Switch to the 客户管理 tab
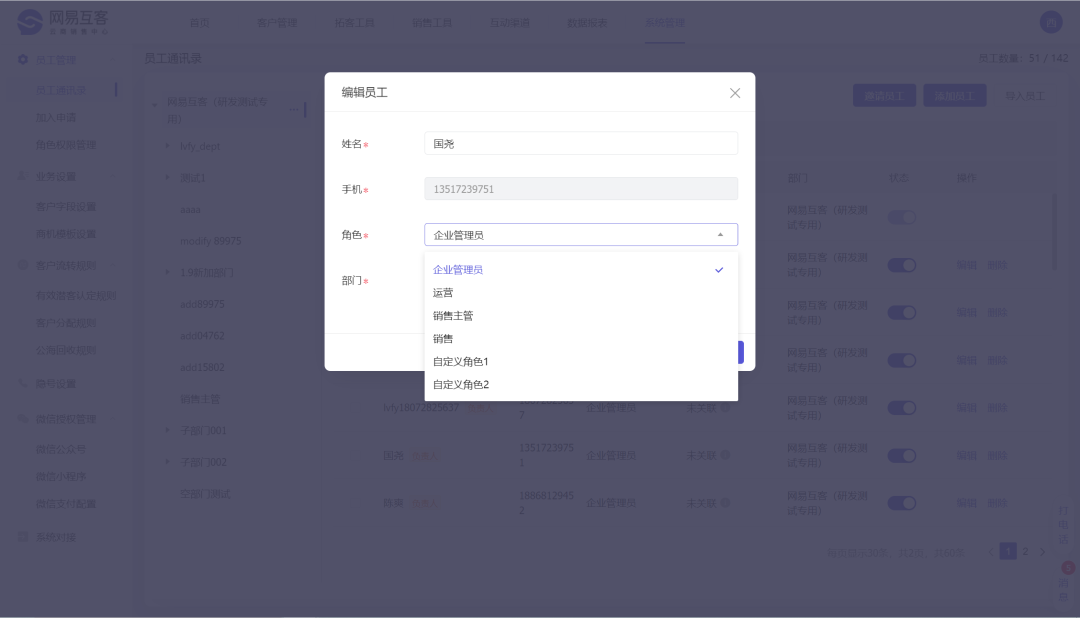1080x618 pixels. coord(276,22)
